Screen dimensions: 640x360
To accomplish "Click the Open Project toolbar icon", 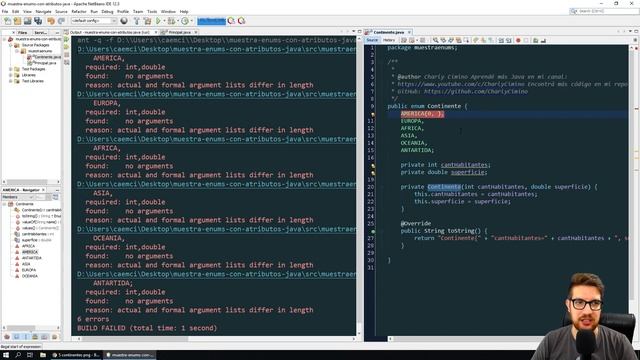I will (27, 21).
